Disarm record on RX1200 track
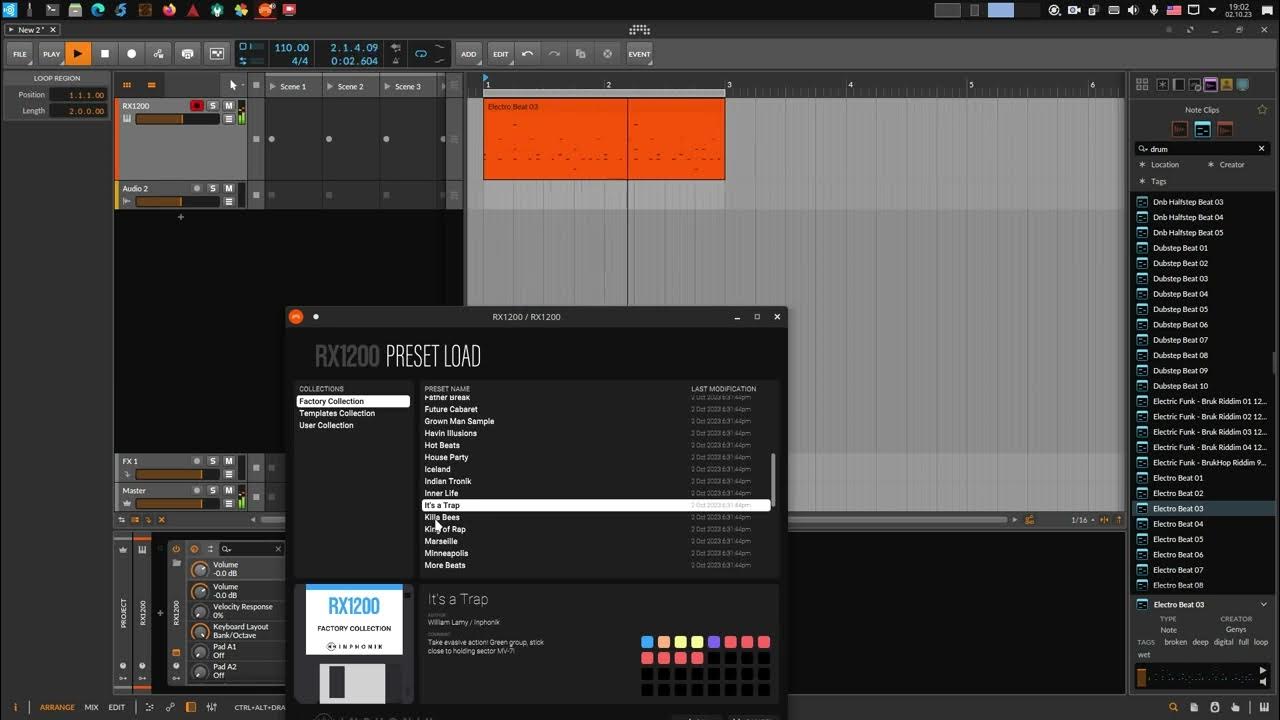The width and height of the screenshot is (1280, 720). point(197,106)
